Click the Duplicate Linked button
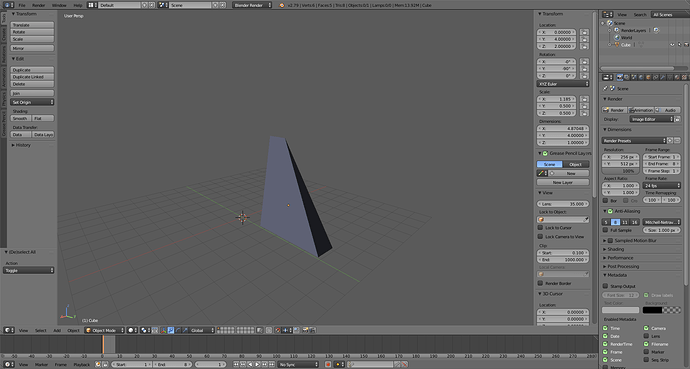 32,77
